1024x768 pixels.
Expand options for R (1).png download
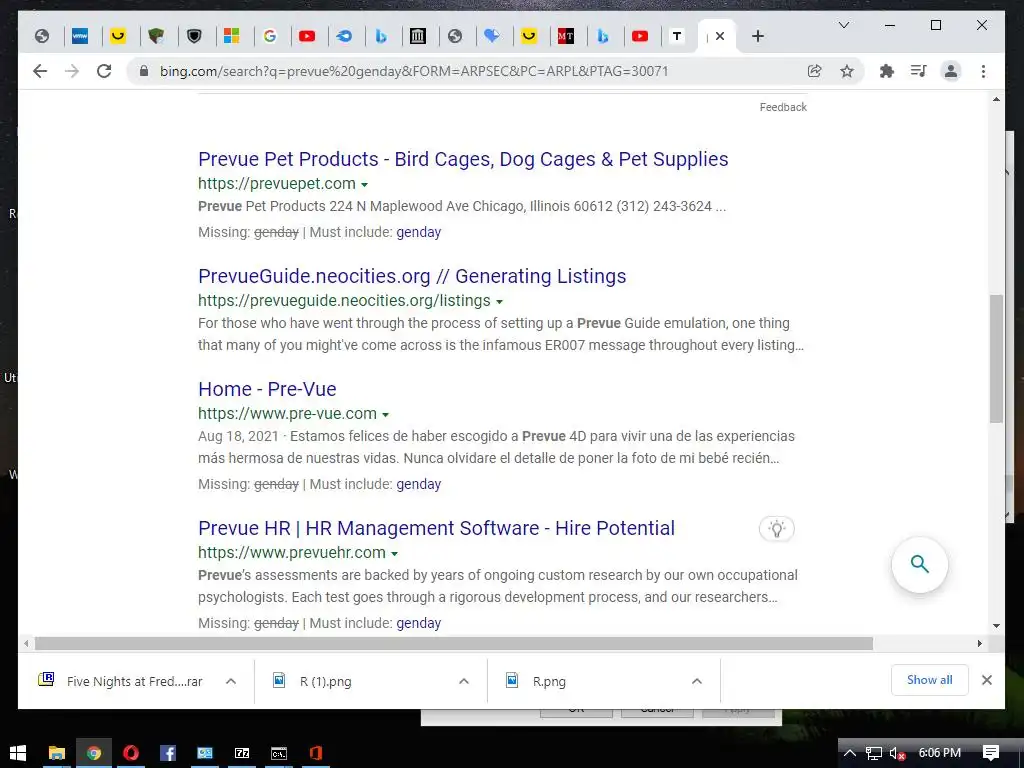point(464,681)
